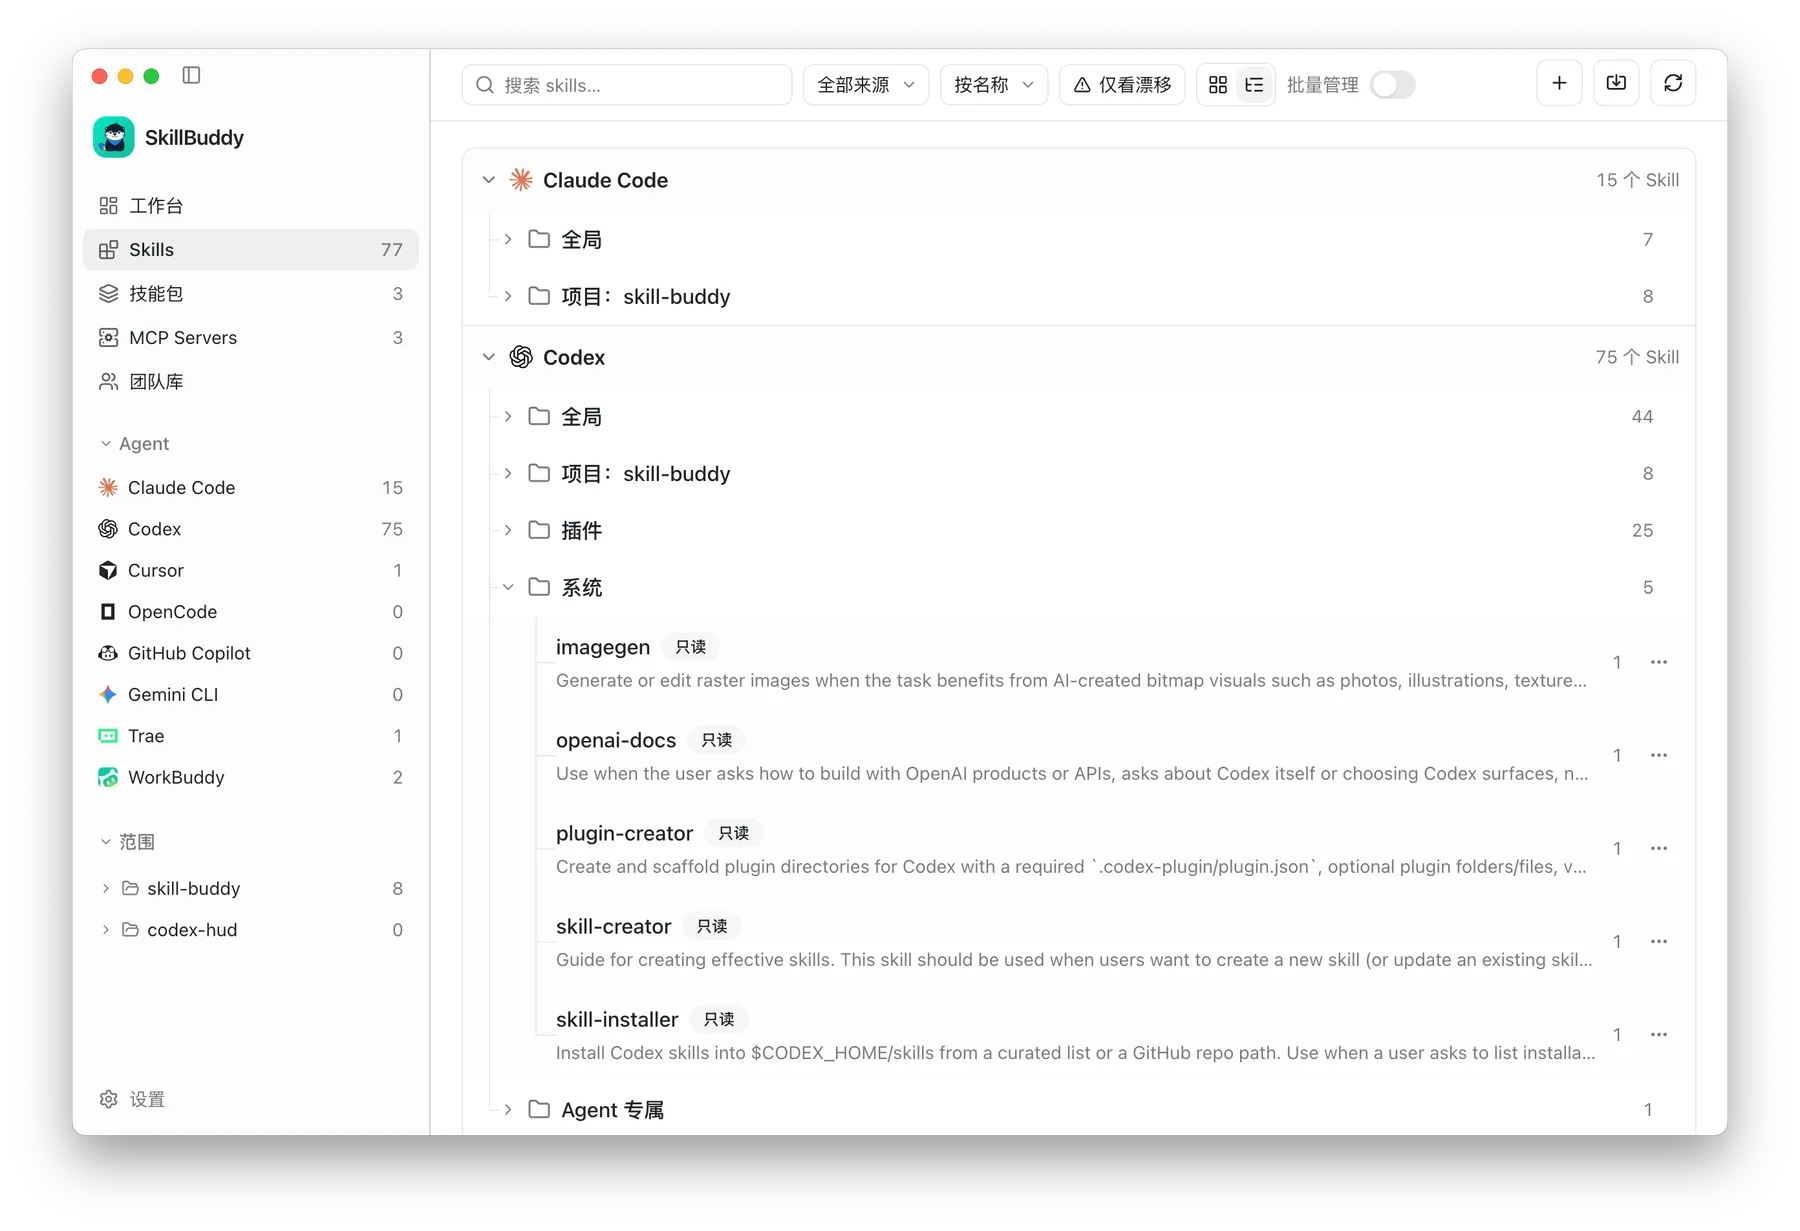
Task: Filter by Claude Code agent label
Action: (181, 487)
